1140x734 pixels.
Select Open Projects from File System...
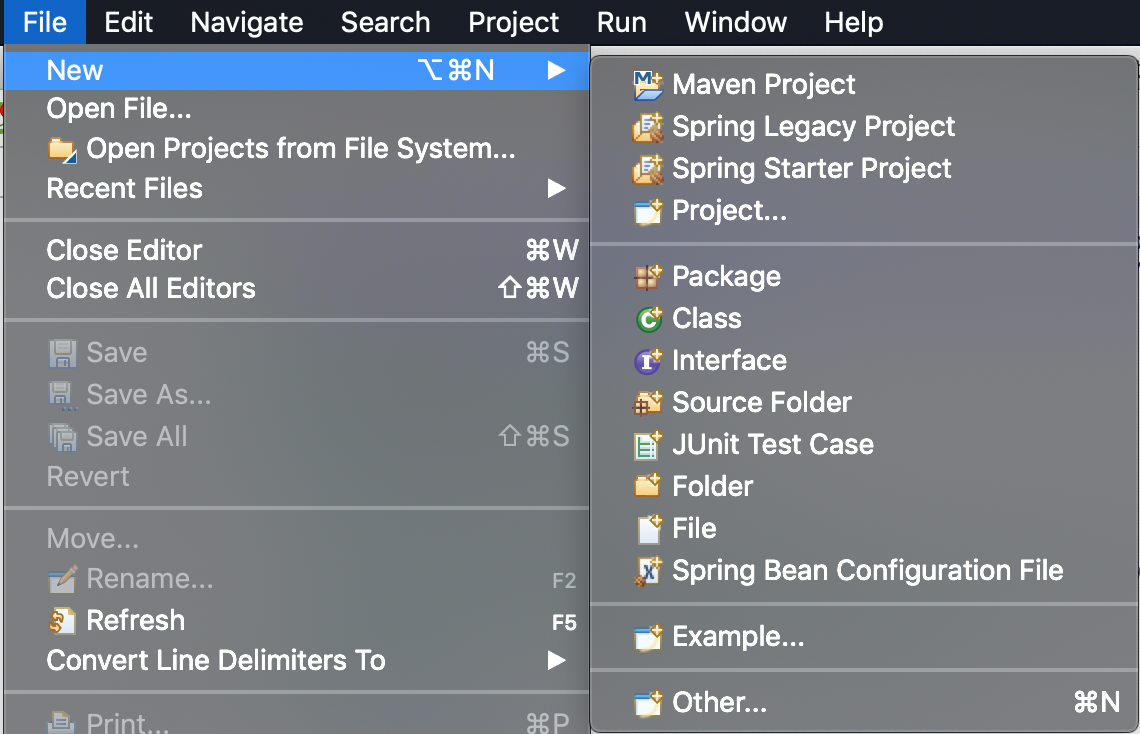[297, 149]
